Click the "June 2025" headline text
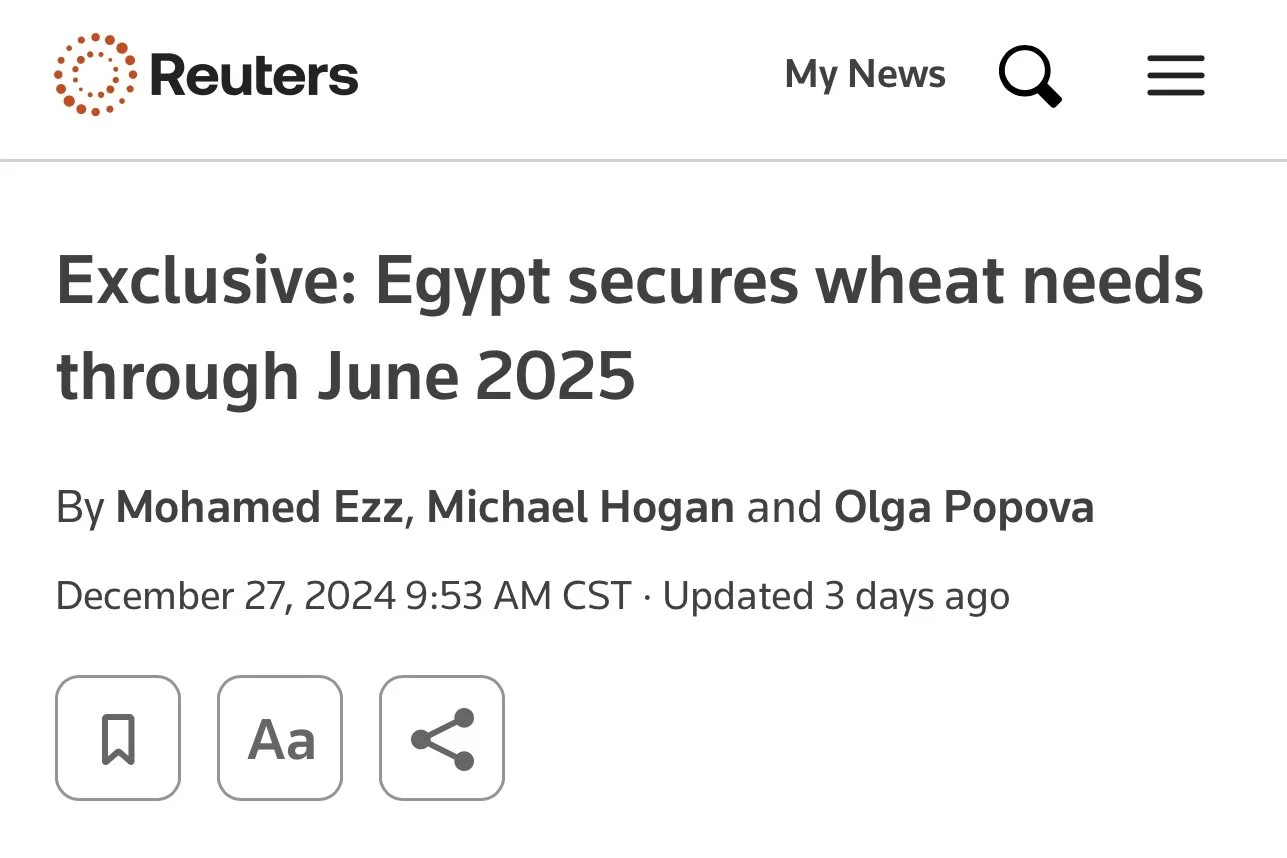Screen dimensions: 1287x858 476,377
